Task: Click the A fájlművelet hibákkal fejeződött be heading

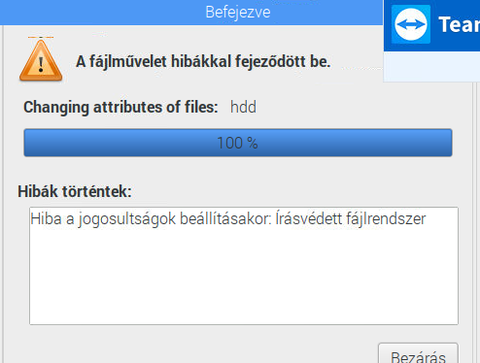Action: point(203,62)
